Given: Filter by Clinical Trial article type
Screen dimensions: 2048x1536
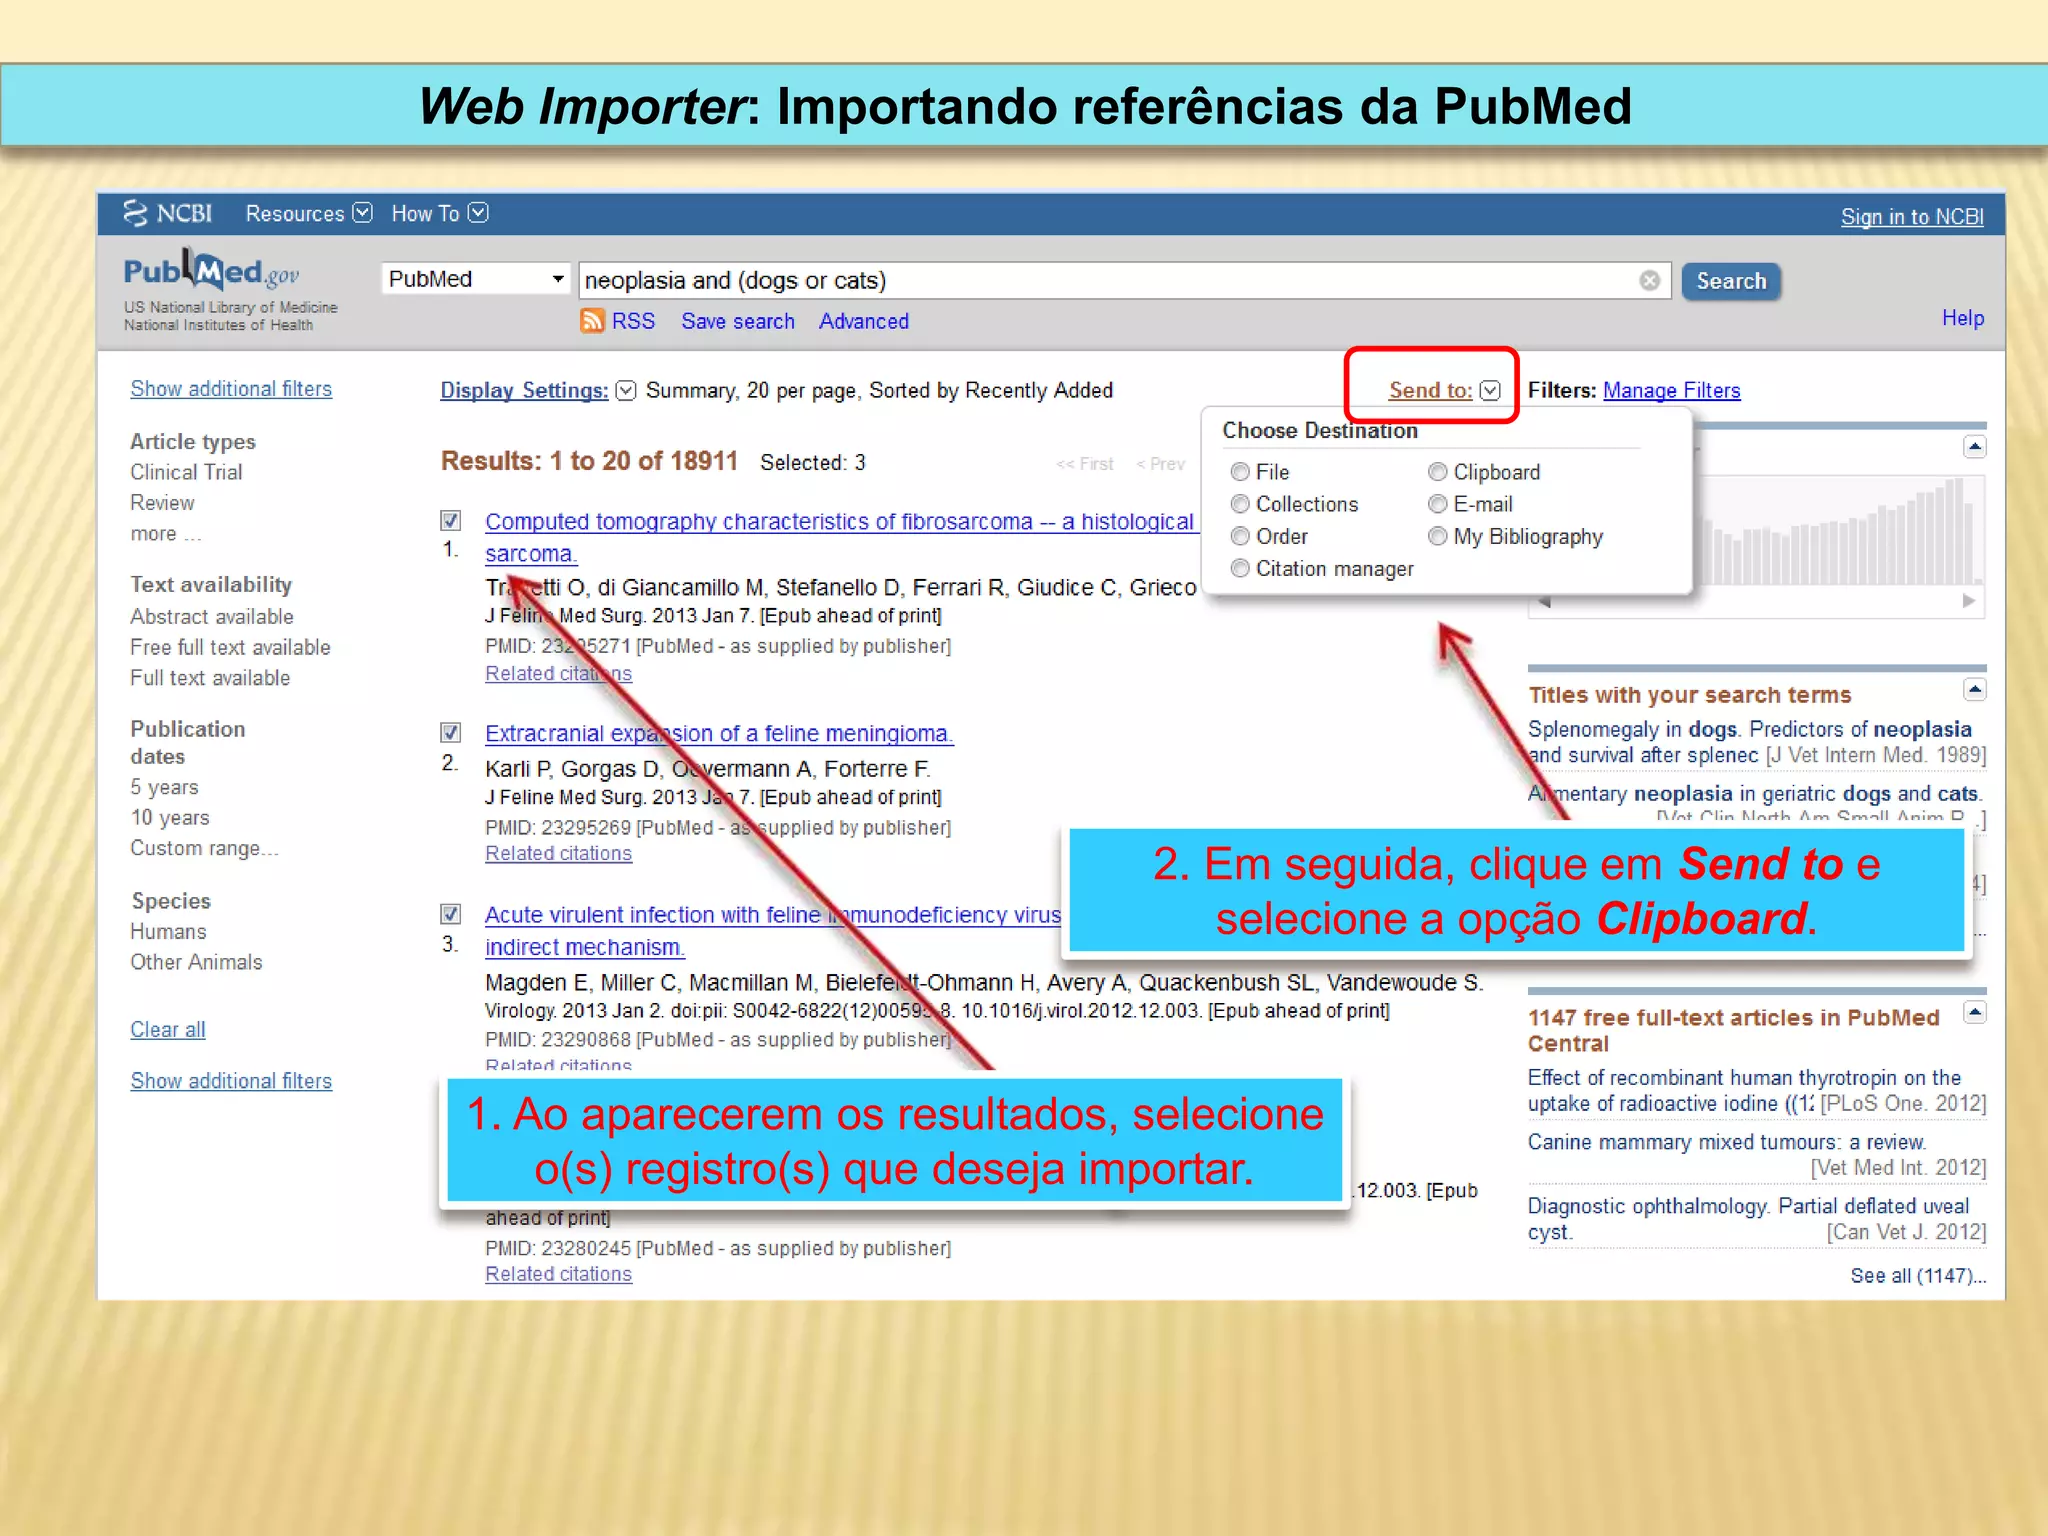Looking at the screenshot, I should click(x=186, y=472).
